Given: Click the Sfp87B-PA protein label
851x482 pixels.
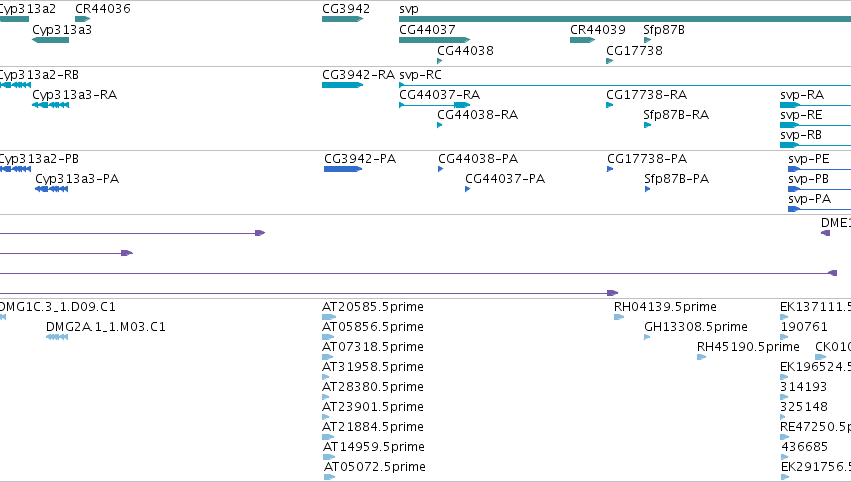Looking at the screenshot, I should point(676,179).
